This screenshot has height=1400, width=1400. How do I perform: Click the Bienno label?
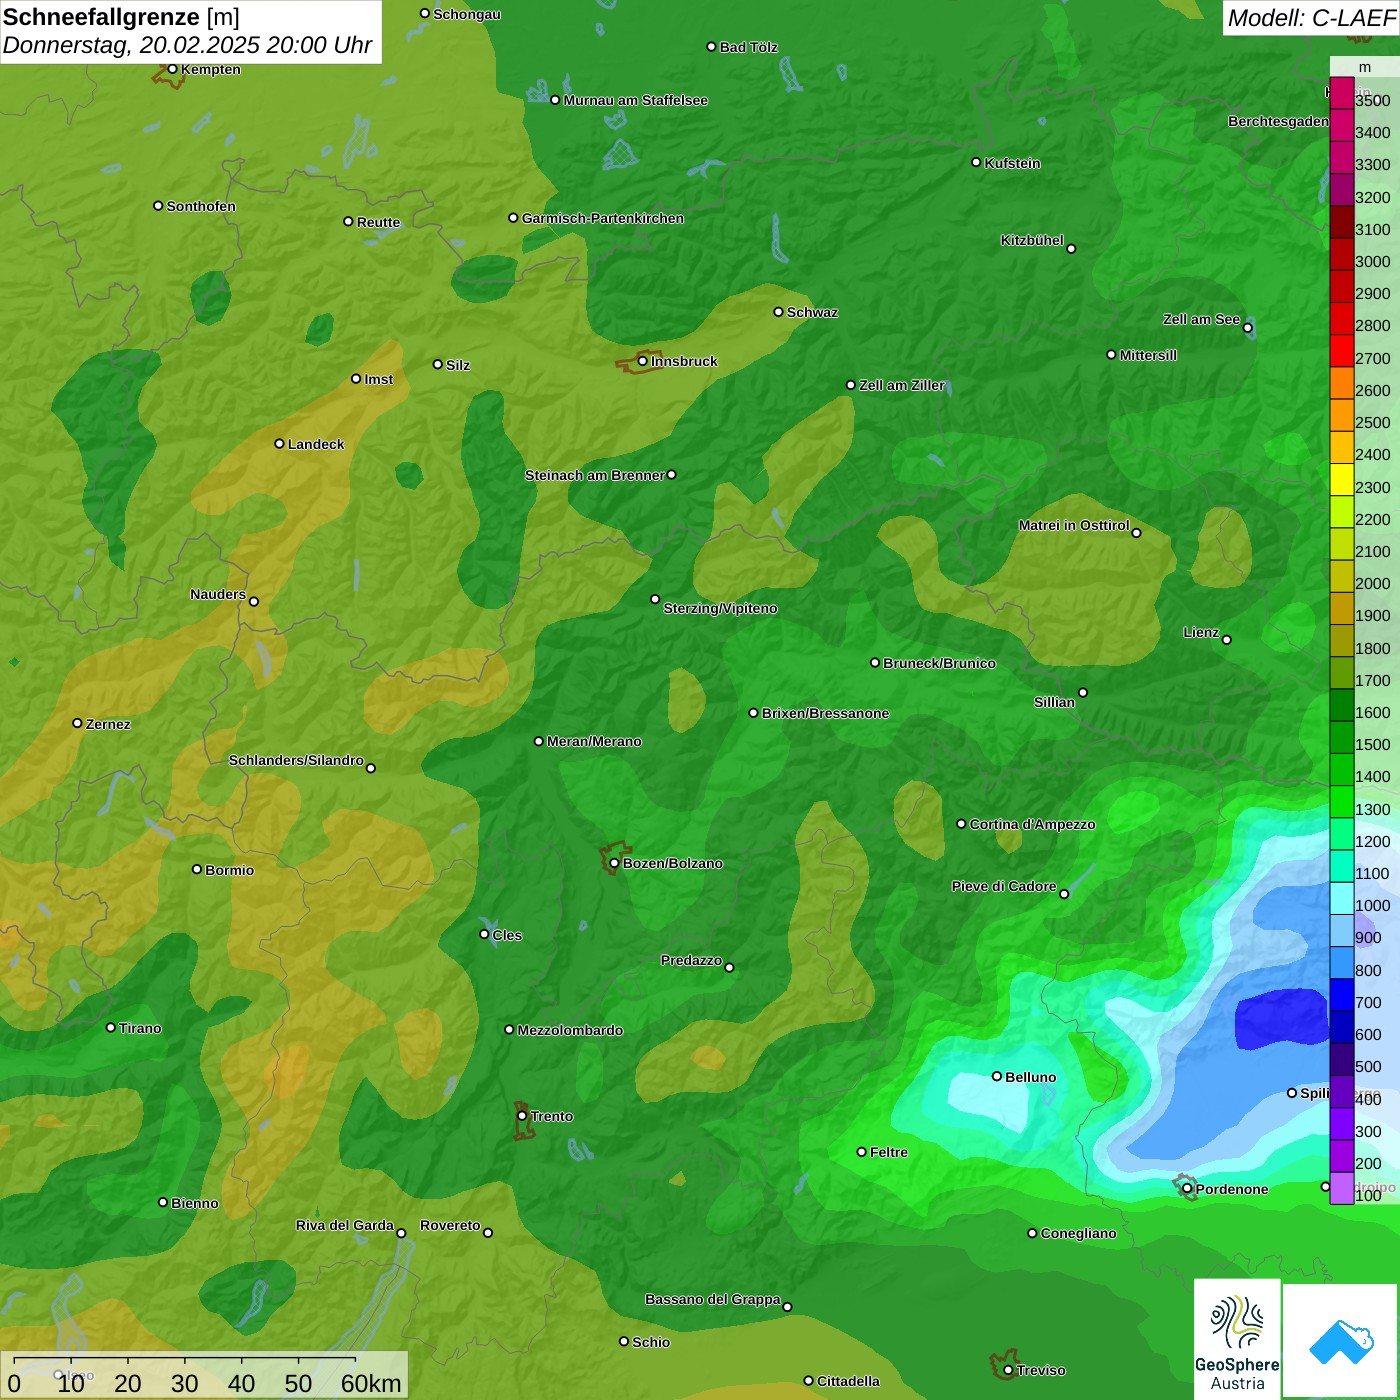(194, 1203)
